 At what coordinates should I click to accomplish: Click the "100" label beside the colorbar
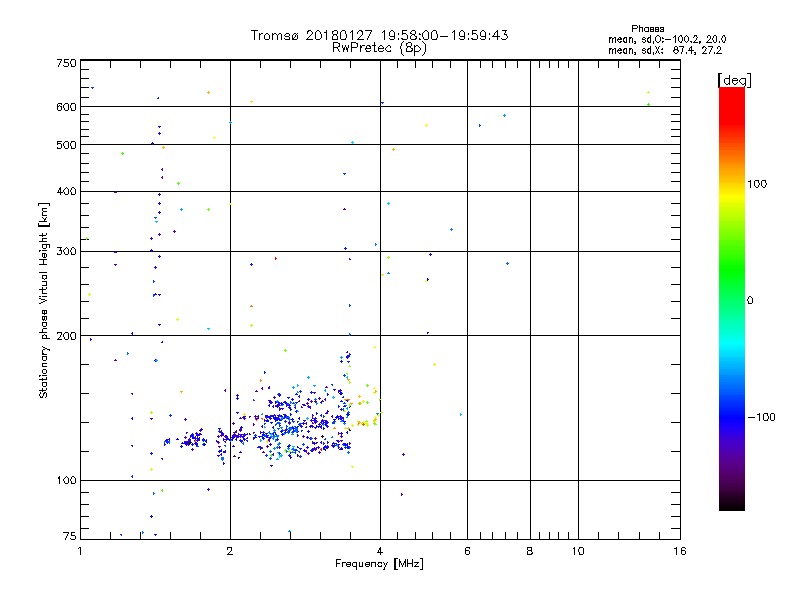(x=757, y=184)
